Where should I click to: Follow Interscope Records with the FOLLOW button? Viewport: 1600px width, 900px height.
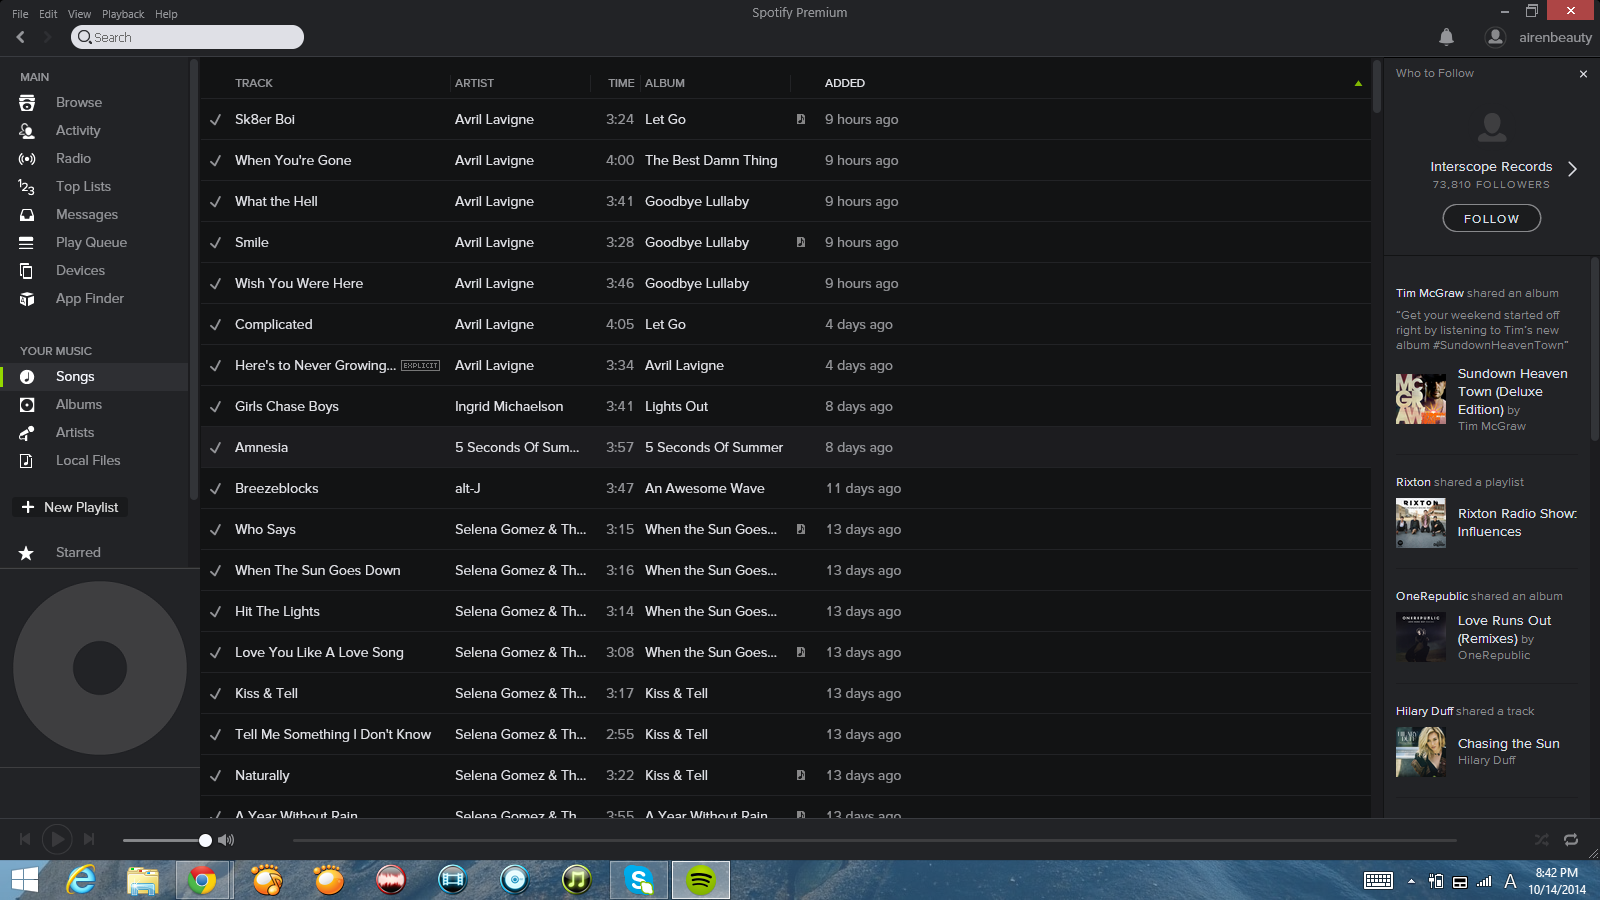tap(1491, 218)
